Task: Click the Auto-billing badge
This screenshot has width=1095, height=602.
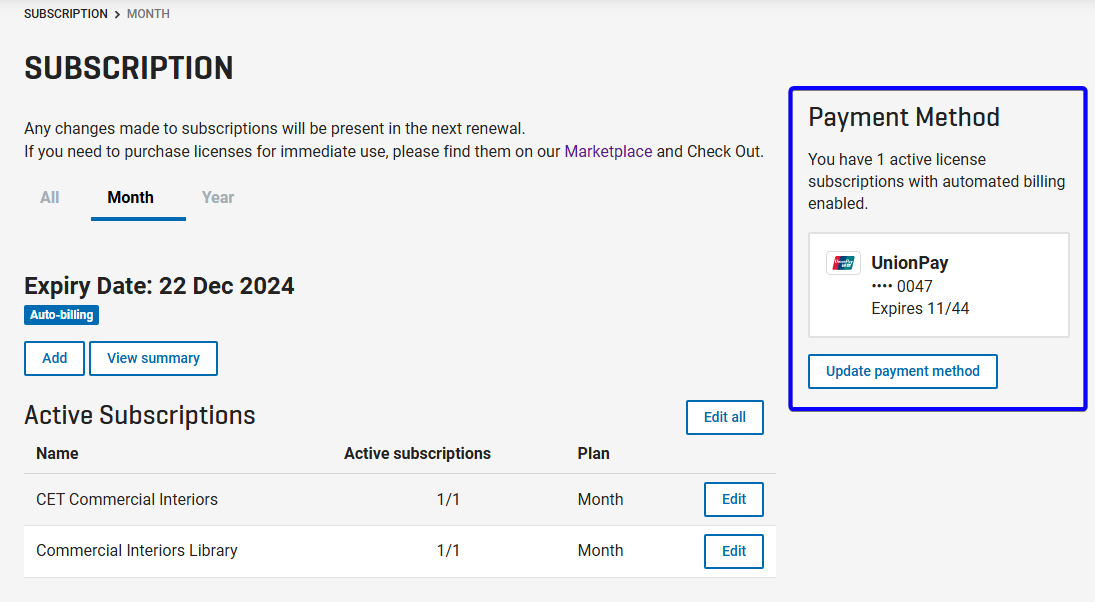Action: coord(61,315)
